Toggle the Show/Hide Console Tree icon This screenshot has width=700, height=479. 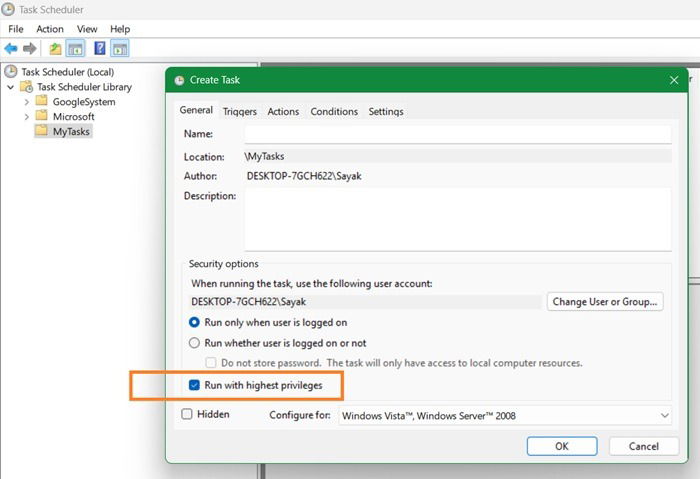click(74, 48)
